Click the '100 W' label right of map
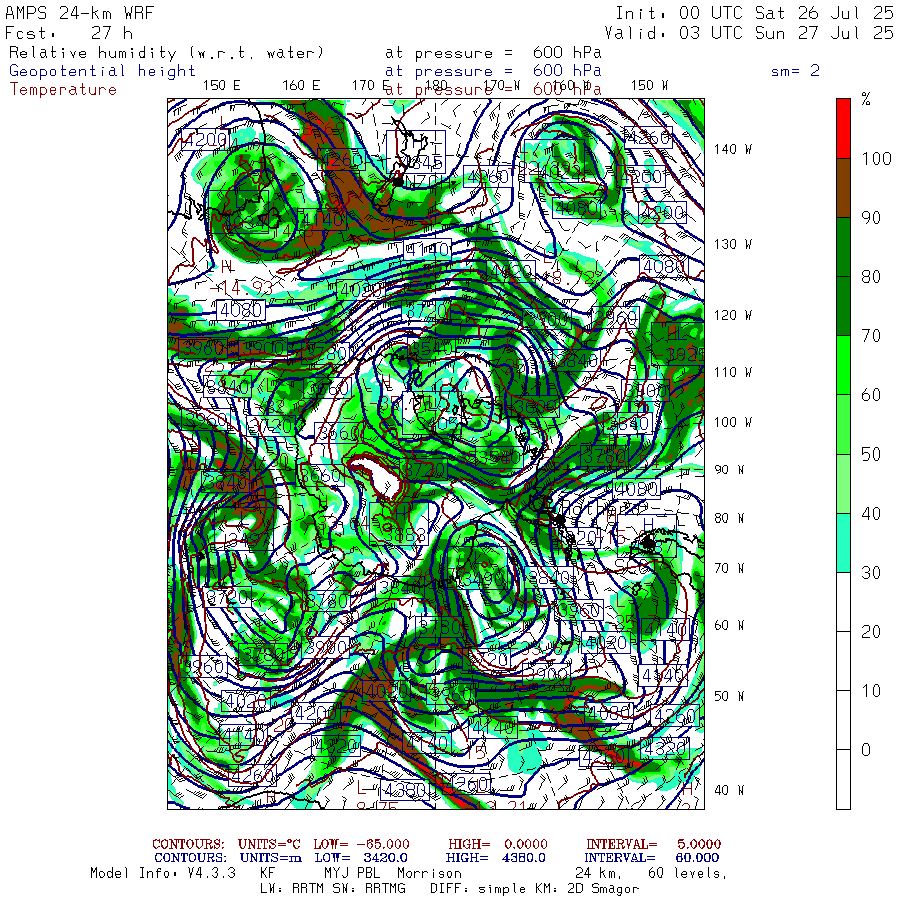Screen dimensions: 900x900 [x=732, y=422]
